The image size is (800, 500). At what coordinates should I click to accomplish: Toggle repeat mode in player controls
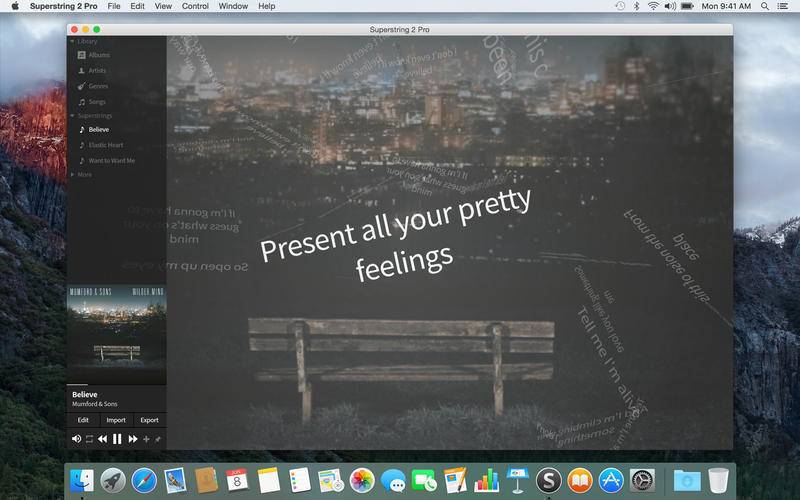[x=89, y=439]
